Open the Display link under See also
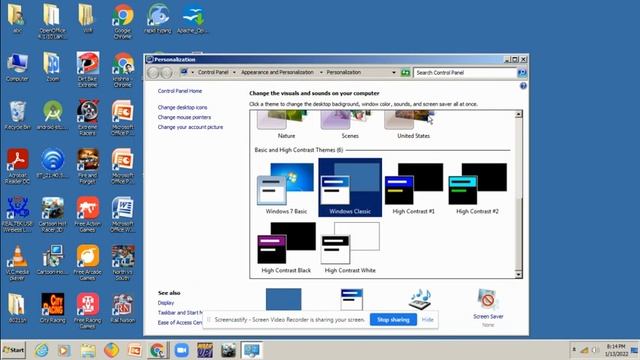The height and width of the screenshot is (360, 640). pyautogui.click(x=166, y=303)
